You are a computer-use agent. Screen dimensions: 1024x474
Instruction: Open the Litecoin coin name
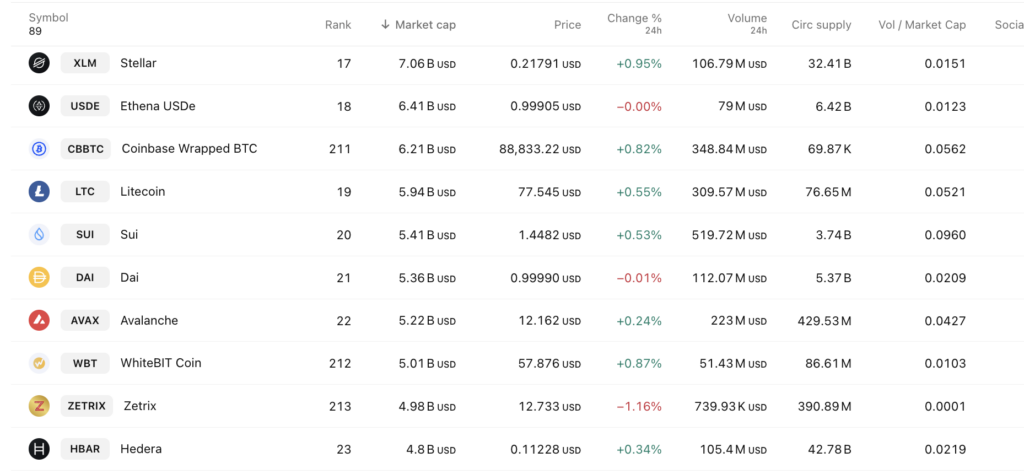142,192
